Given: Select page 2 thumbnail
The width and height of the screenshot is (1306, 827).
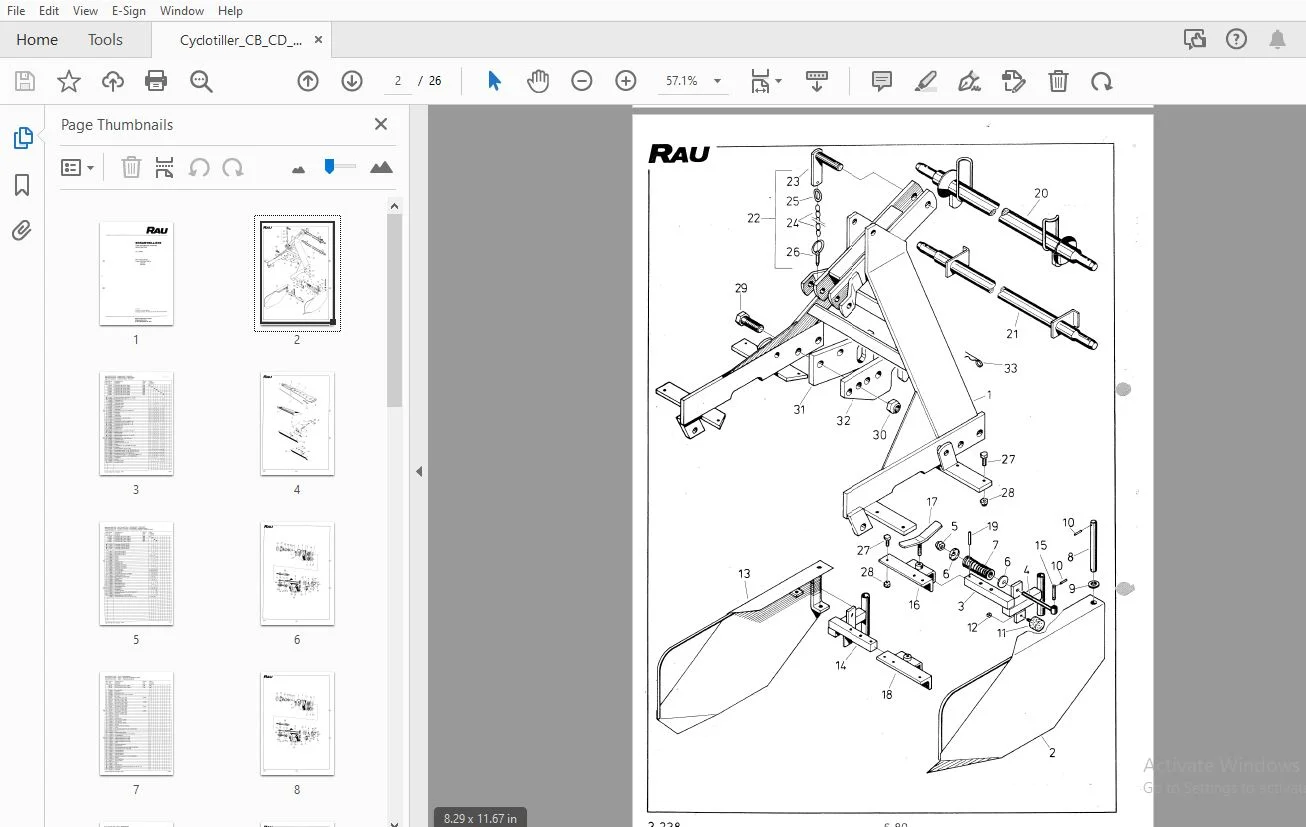Looking at the screenshot, I should pyautogui.click(x=297, y=273).
